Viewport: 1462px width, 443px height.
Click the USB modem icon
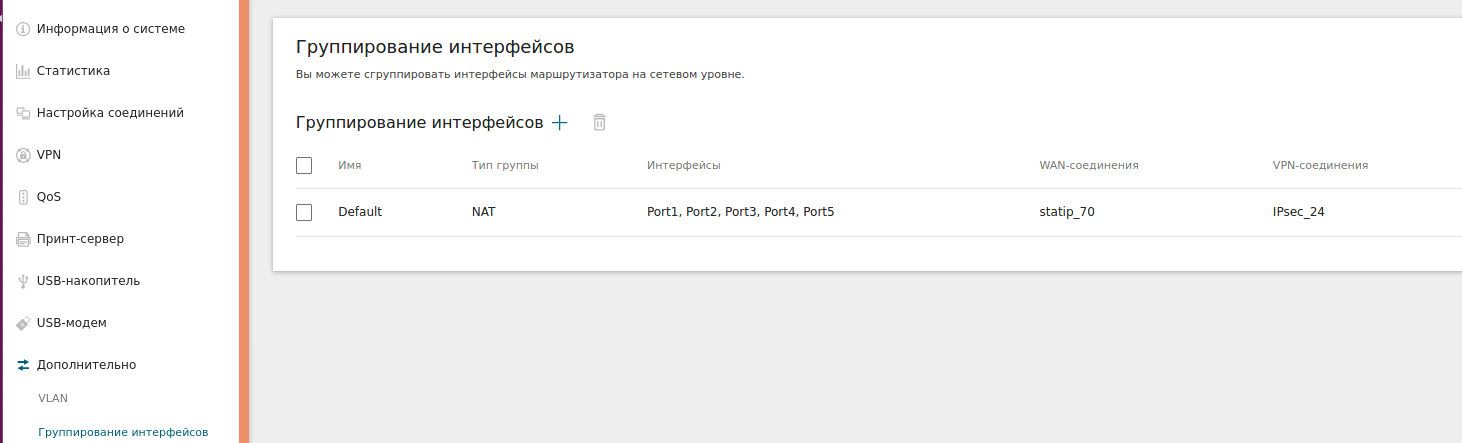(x=23, y=323)
